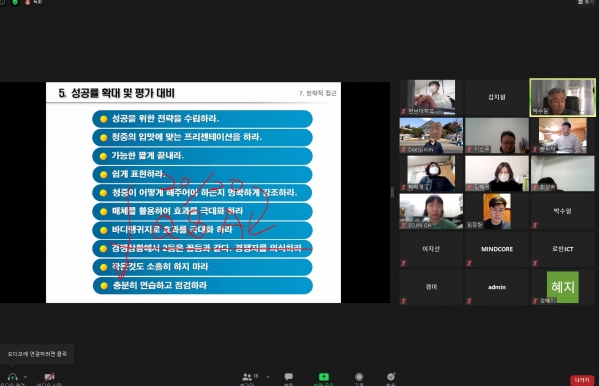This screenshot has width=600, height=386.
Task: Select the MINDCORE participant tile
Action: click(x=497, y=249)
